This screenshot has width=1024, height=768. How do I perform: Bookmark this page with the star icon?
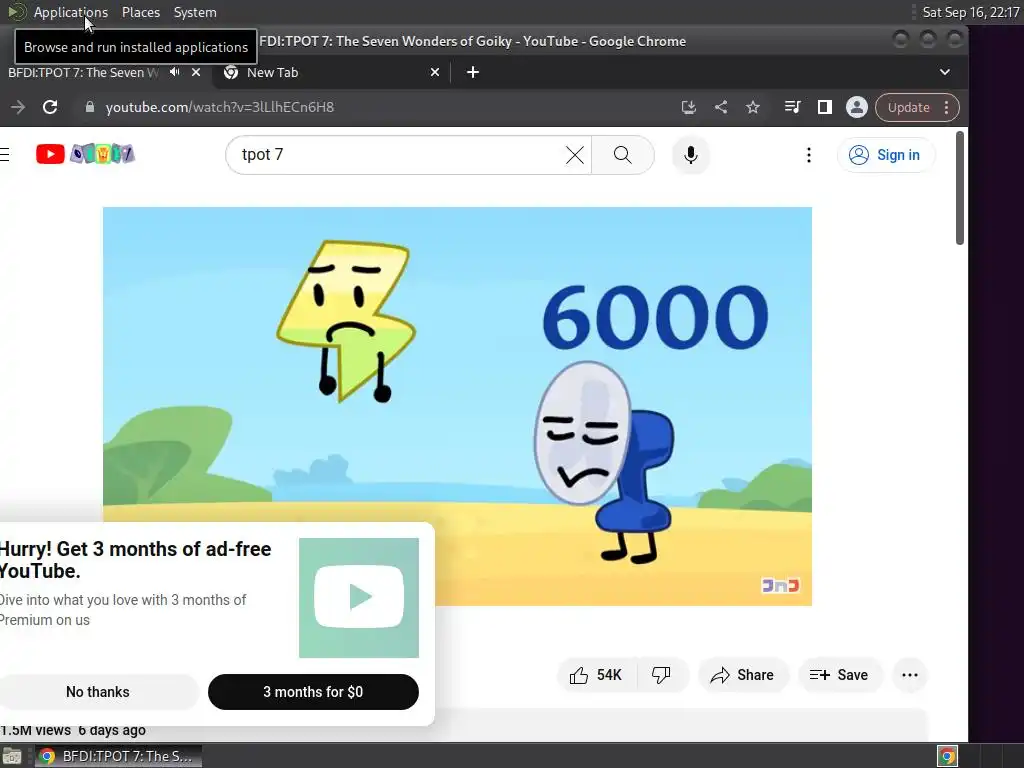pyautogui.click(x=753, y=107)
